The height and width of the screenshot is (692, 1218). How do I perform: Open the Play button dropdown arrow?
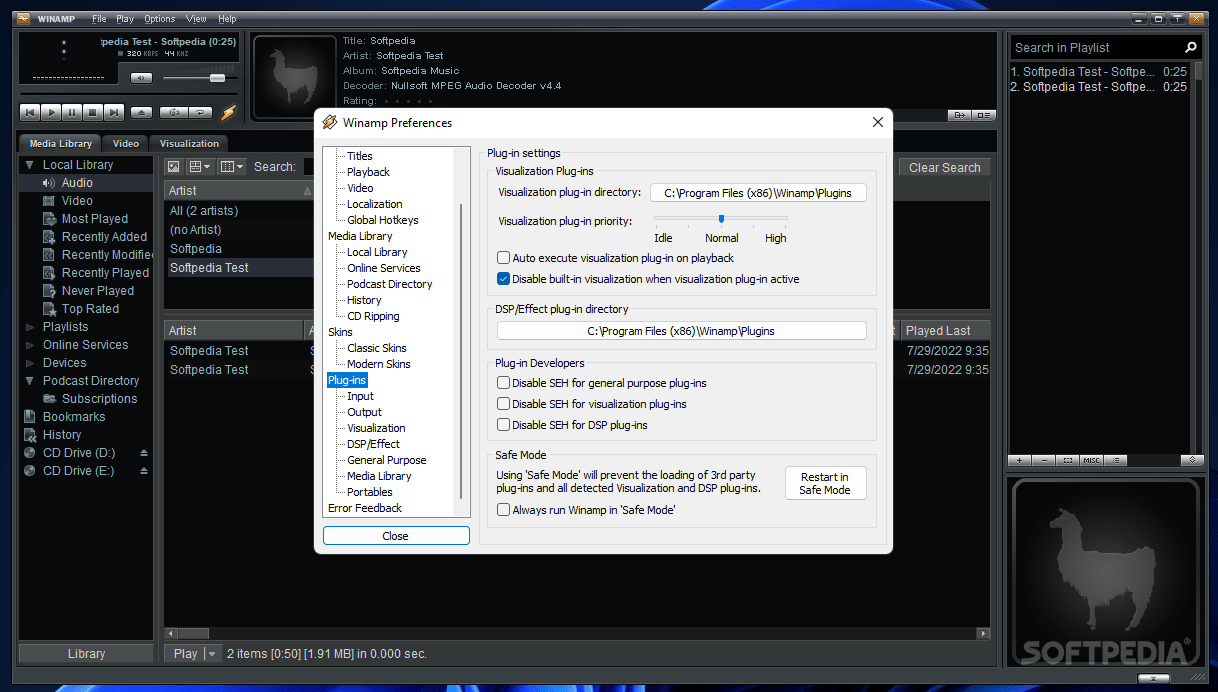(211, 654)
